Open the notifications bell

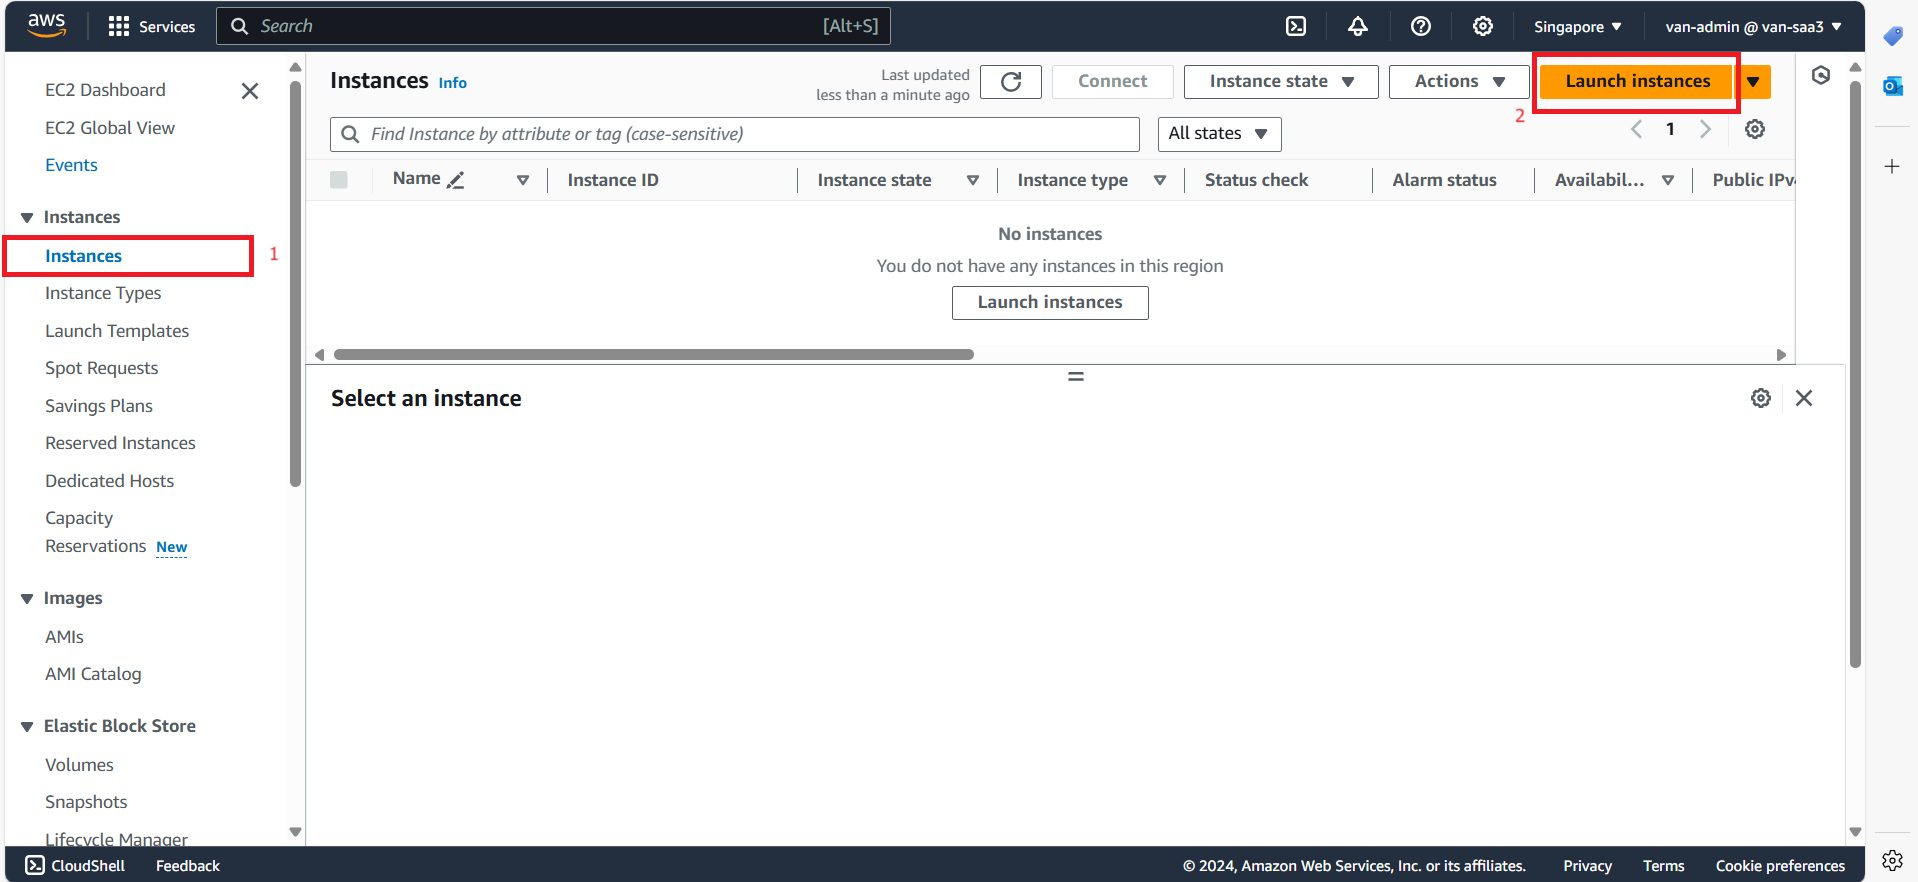coord(1358,26)
